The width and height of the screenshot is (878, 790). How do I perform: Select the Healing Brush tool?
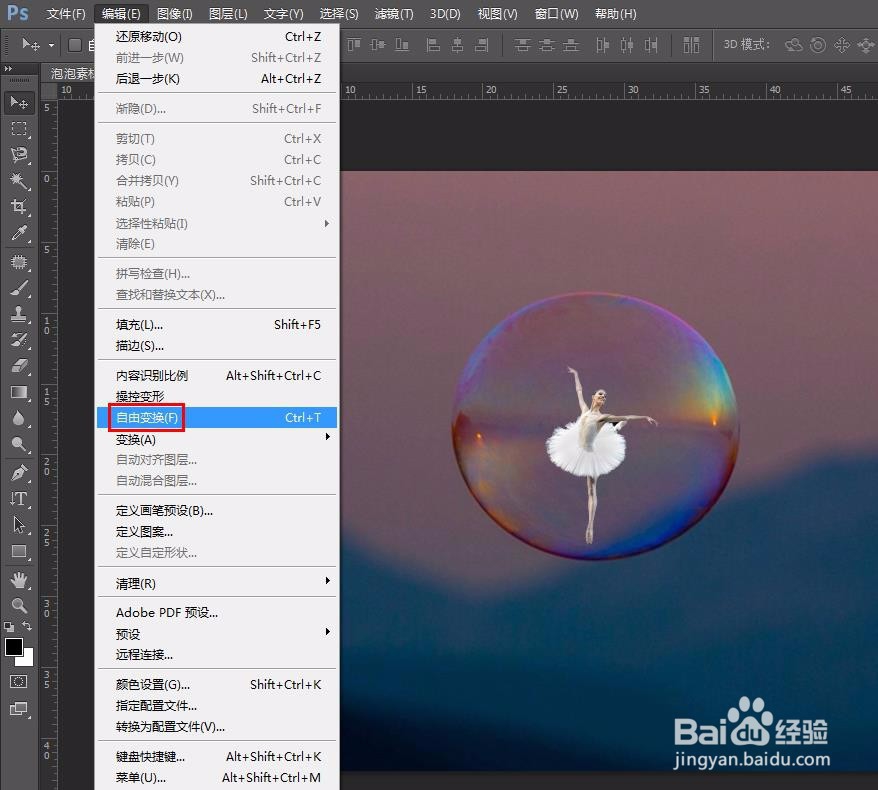(x=19, y=262)
